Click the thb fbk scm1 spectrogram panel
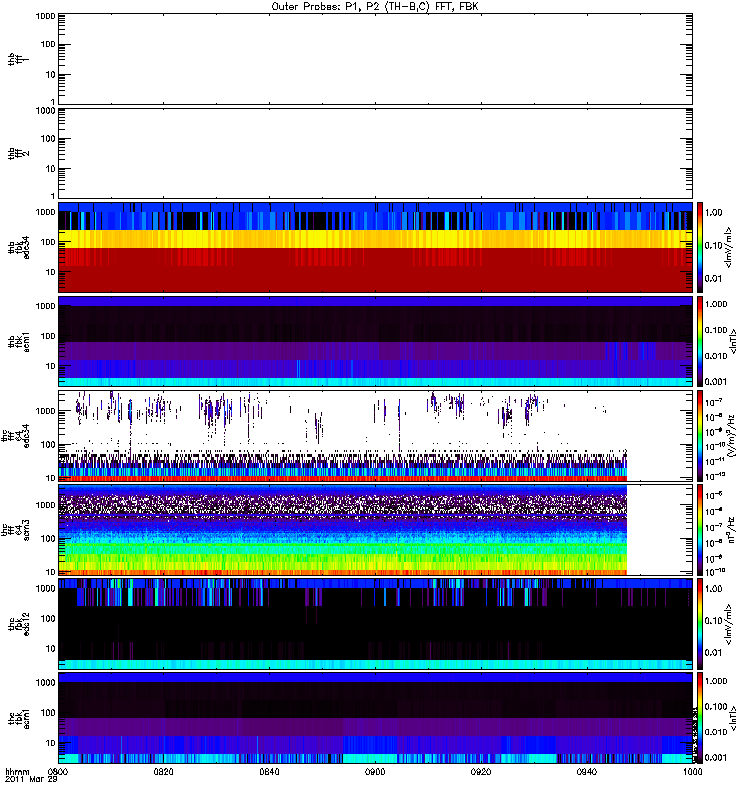 tap(375, 341)
